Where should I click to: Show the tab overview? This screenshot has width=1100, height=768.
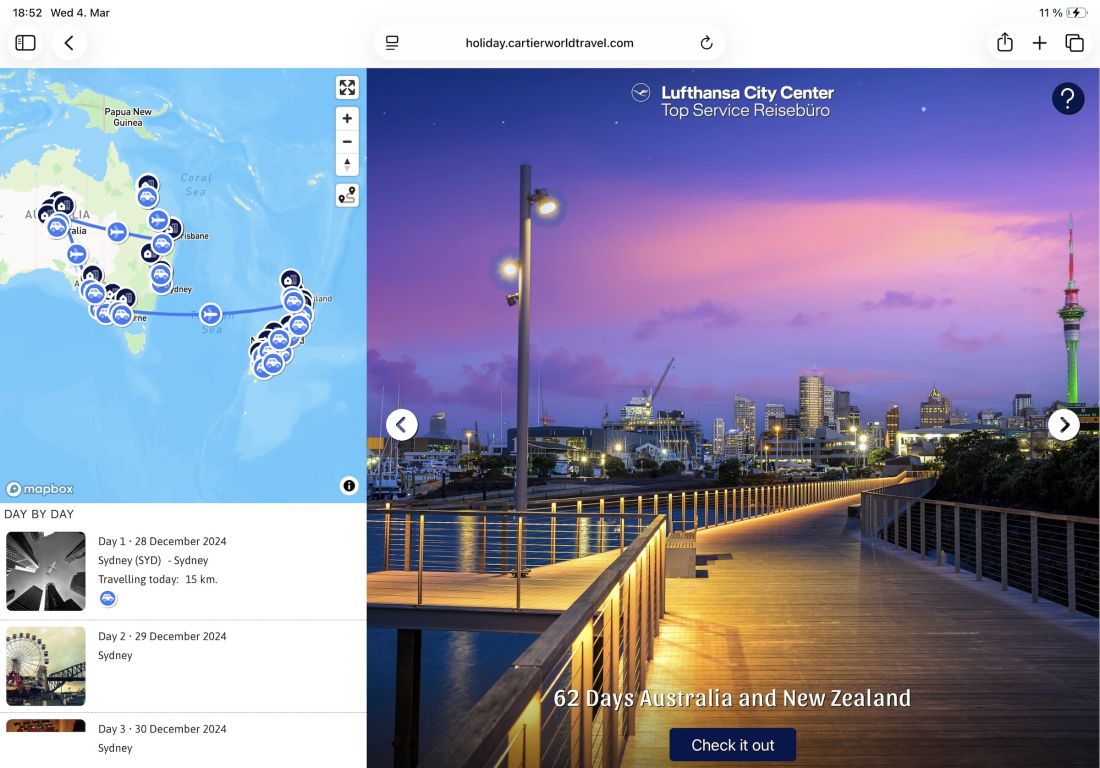click(x=1075, y=43)
